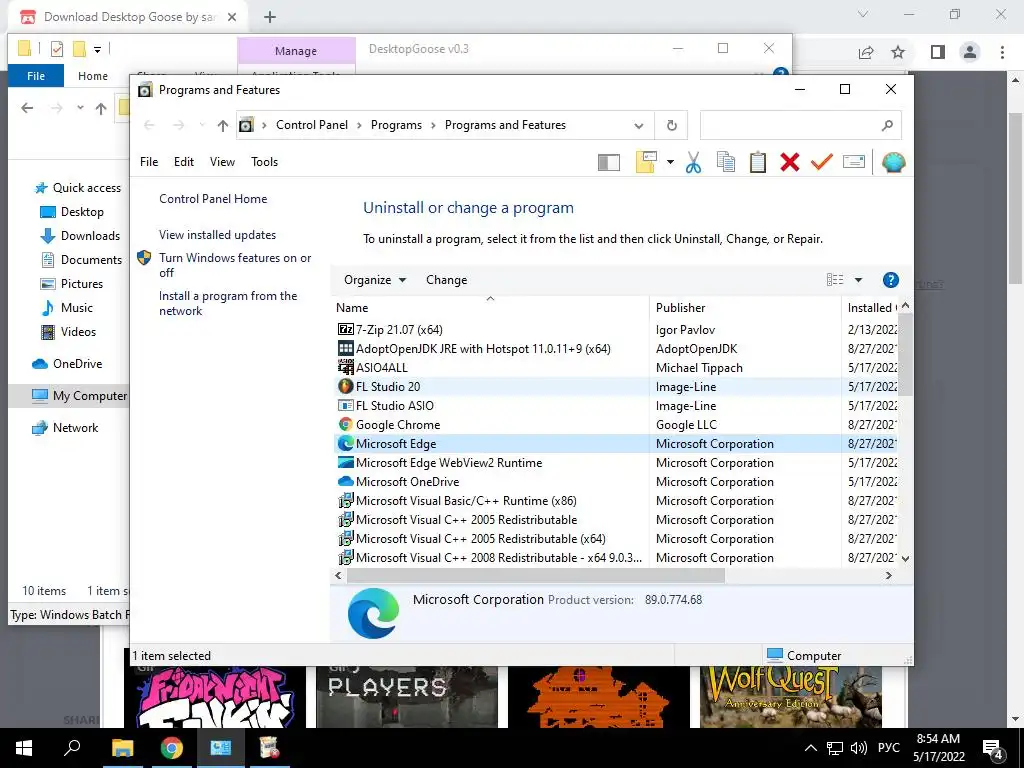Image resolution: width=1024 pixels, height=768 pixels.
Task: Show hidden tray icons chevron
Action: click(x=810, y=748)
